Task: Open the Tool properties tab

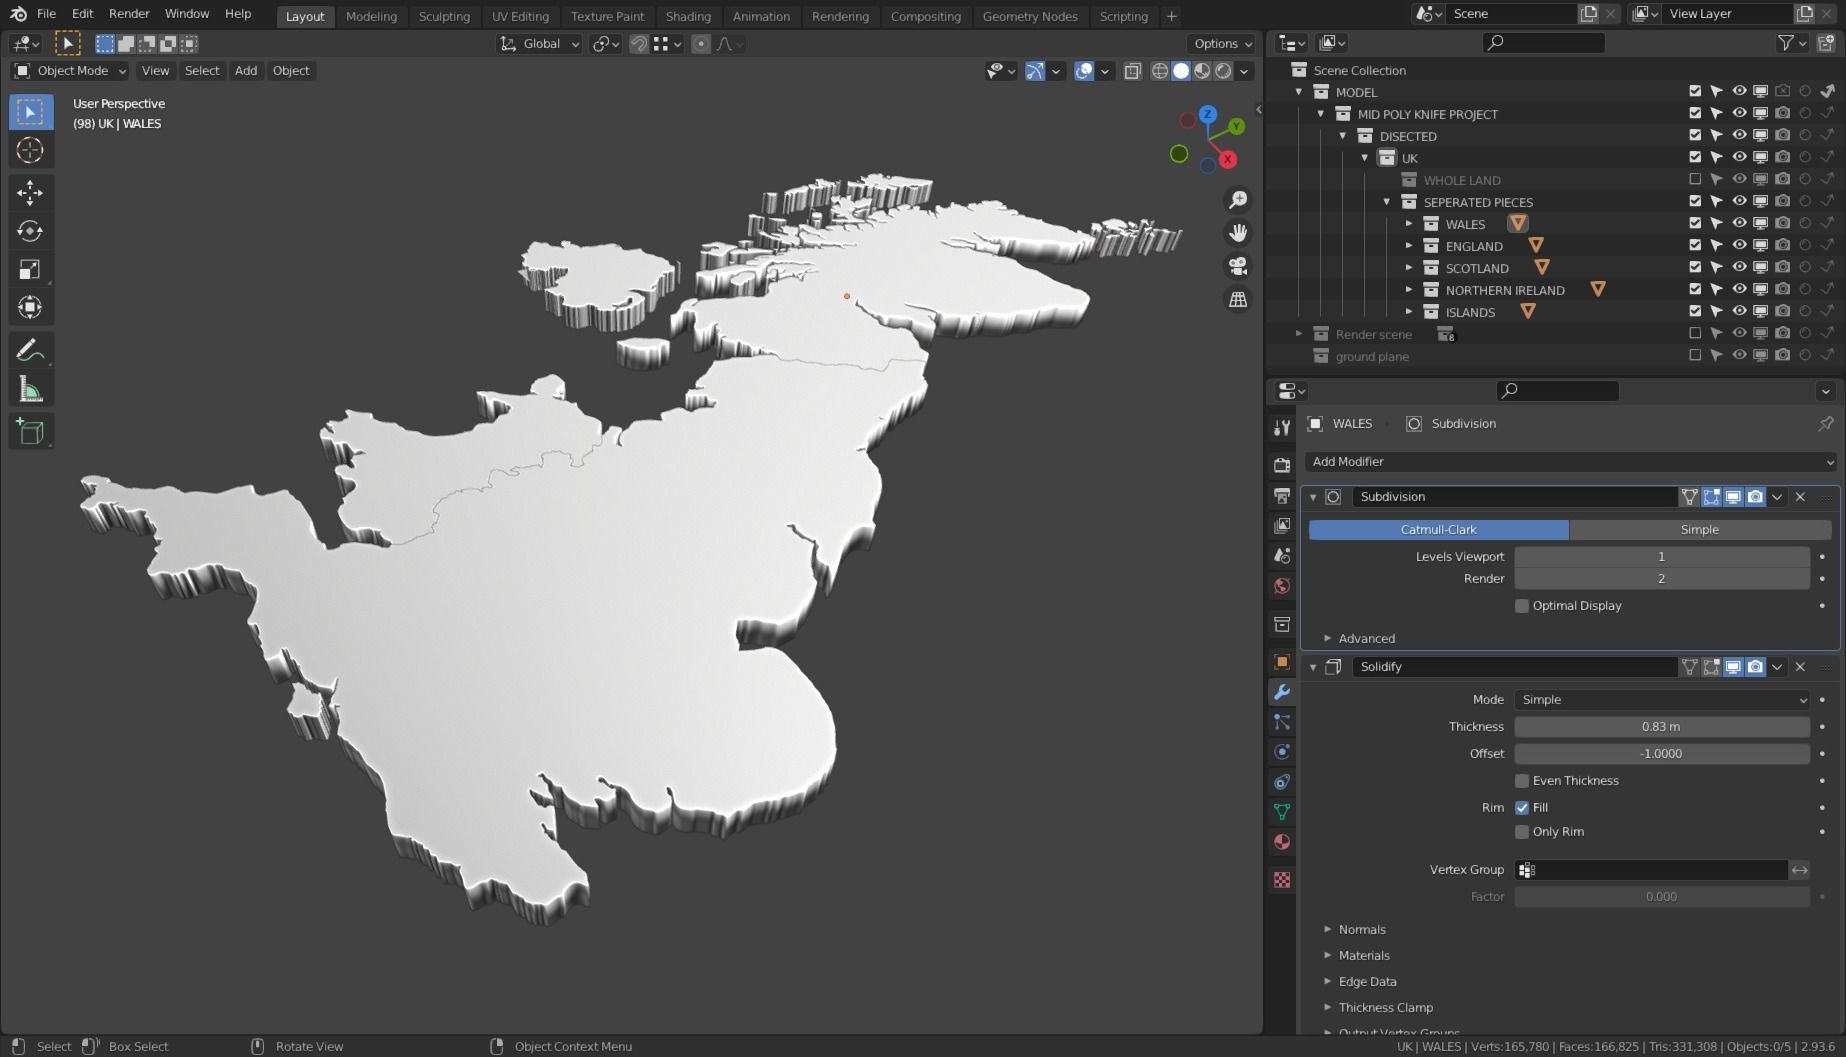Action: click(x=1282, y=427)
